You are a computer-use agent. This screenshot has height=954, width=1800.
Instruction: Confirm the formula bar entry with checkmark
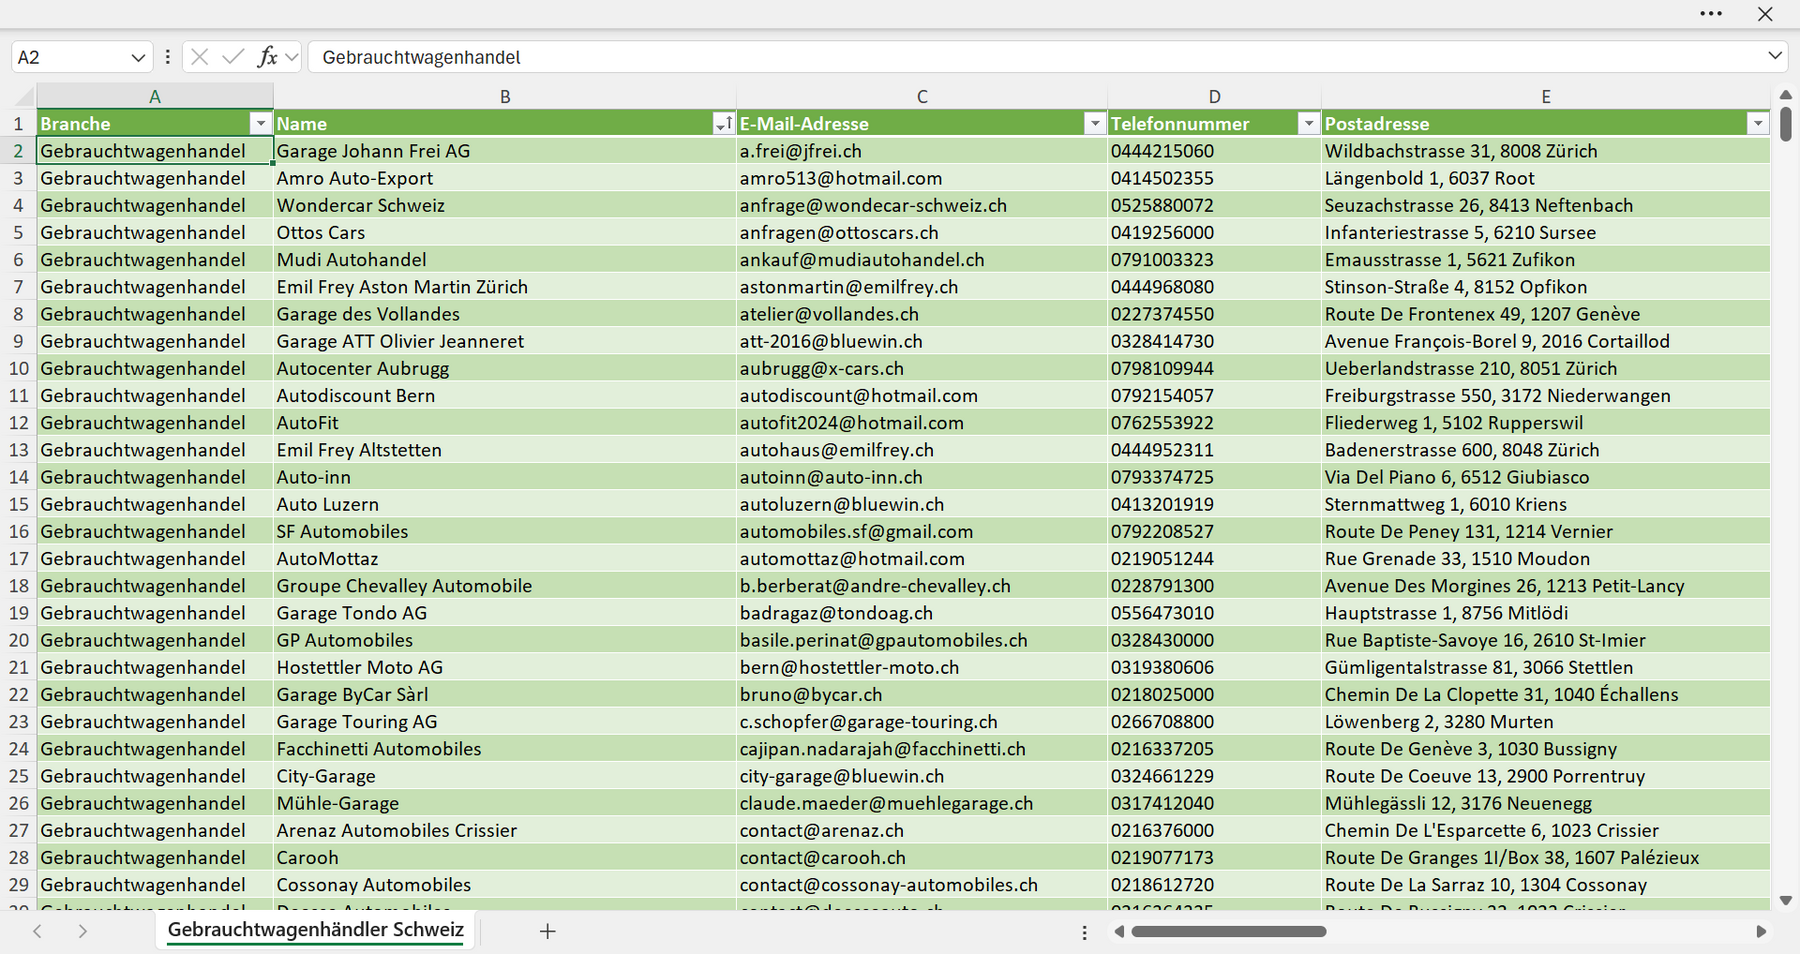click(x=233, y=57)
